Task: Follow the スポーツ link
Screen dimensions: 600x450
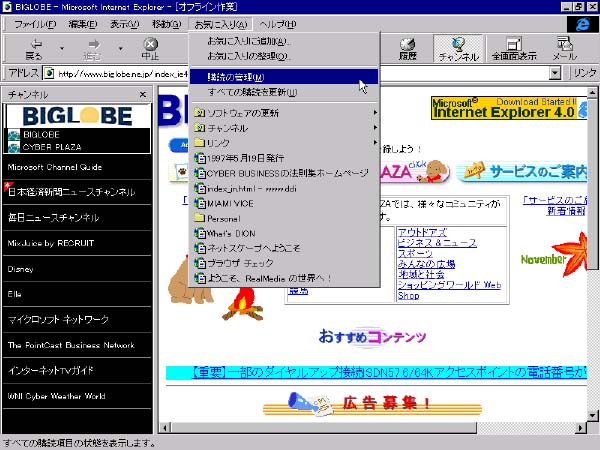Action: pyautogui.click(x=415, y=253)
